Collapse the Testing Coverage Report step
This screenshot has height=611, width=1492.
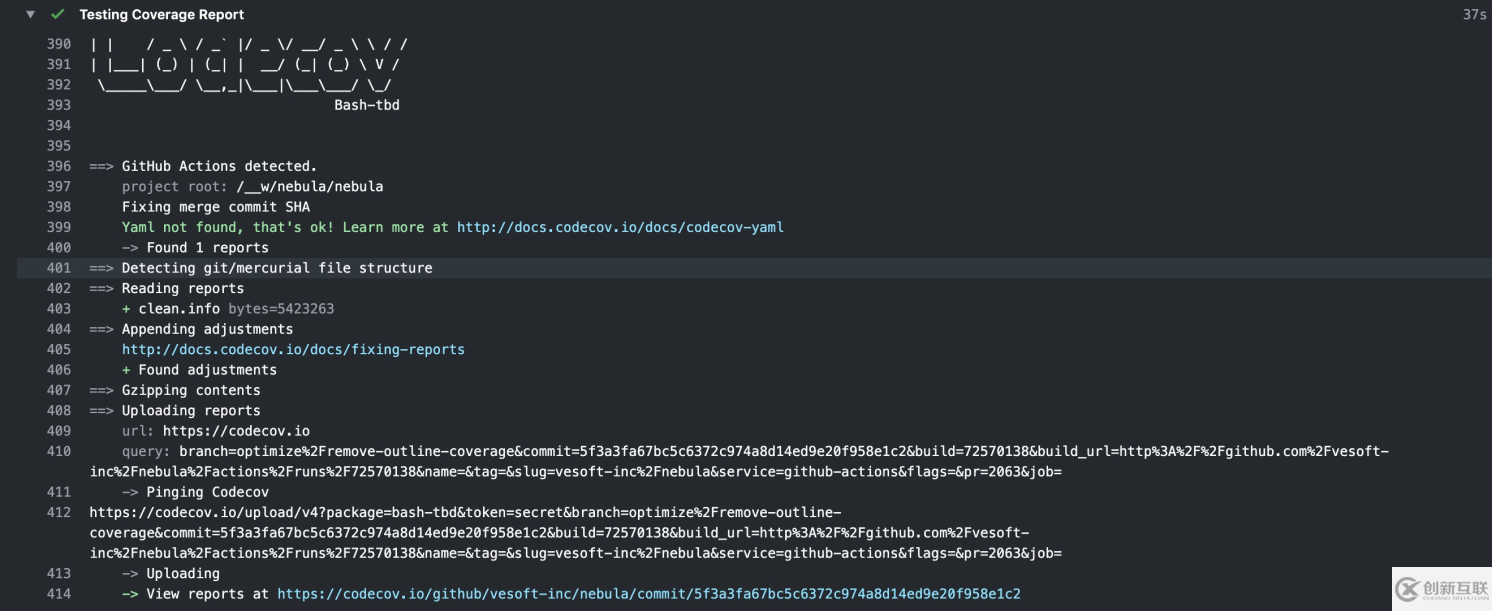tap(31, 15)
